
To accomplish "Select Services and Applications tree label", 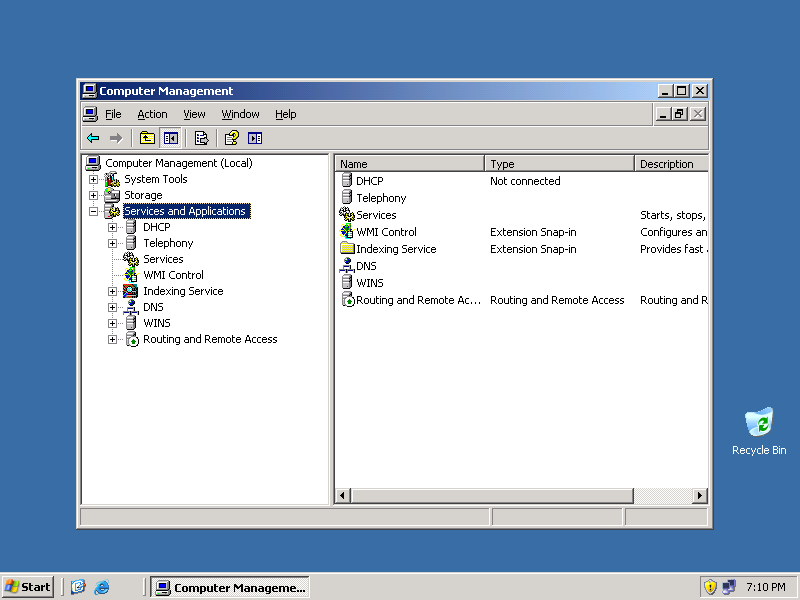I will (187, 211).
